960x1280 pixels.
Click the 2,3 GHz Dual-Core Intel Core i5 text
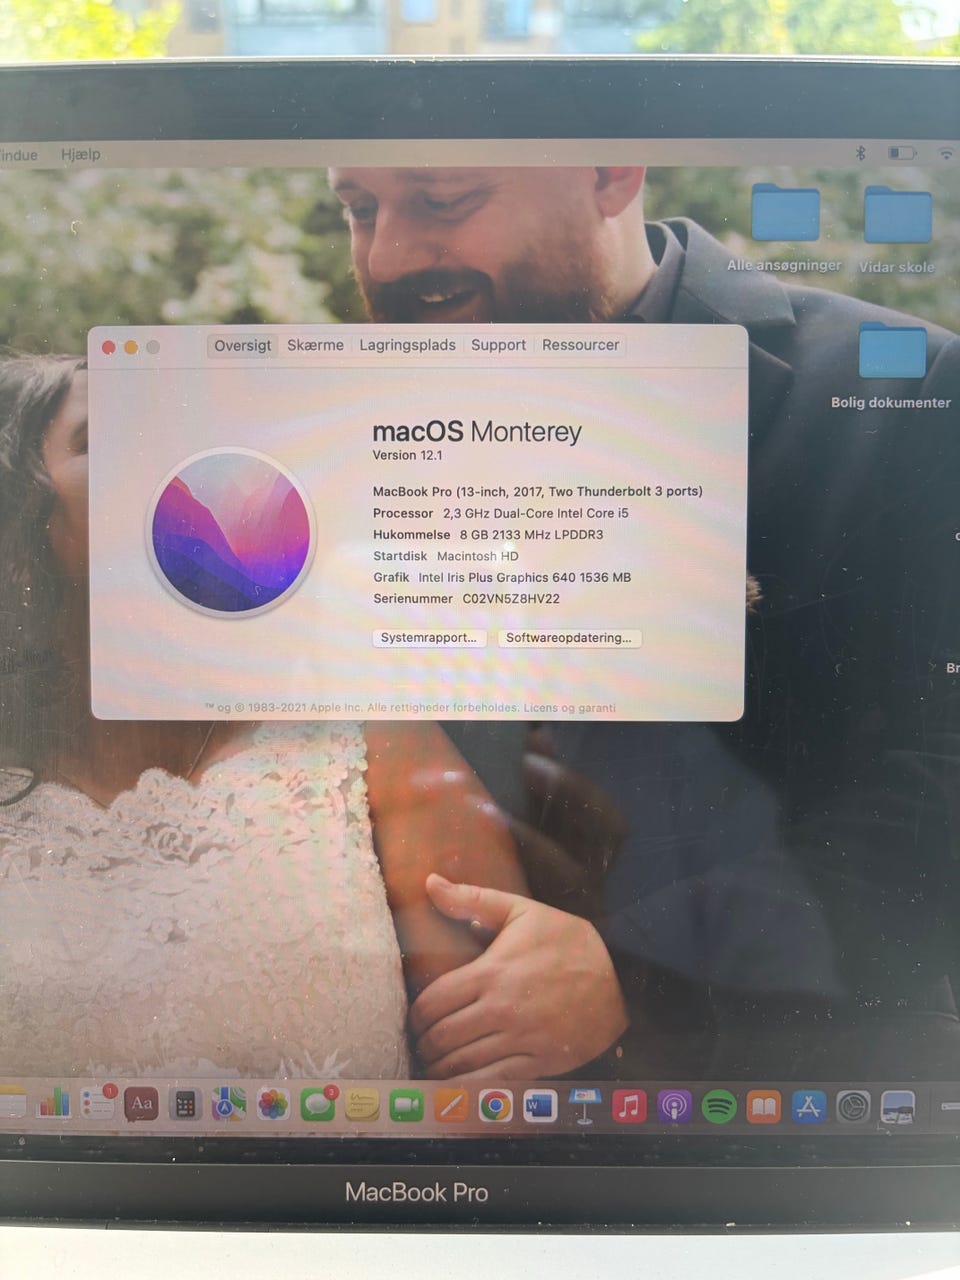tap(536, 513)
